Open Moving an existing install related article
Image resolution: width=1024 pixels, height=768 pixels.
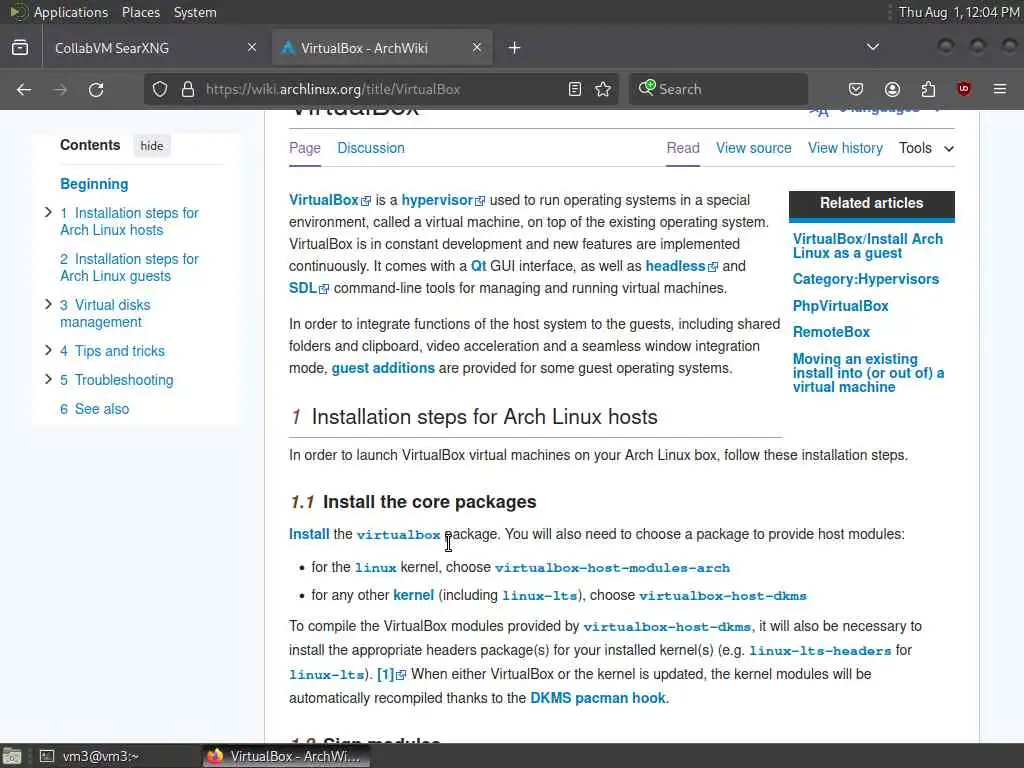869,373
